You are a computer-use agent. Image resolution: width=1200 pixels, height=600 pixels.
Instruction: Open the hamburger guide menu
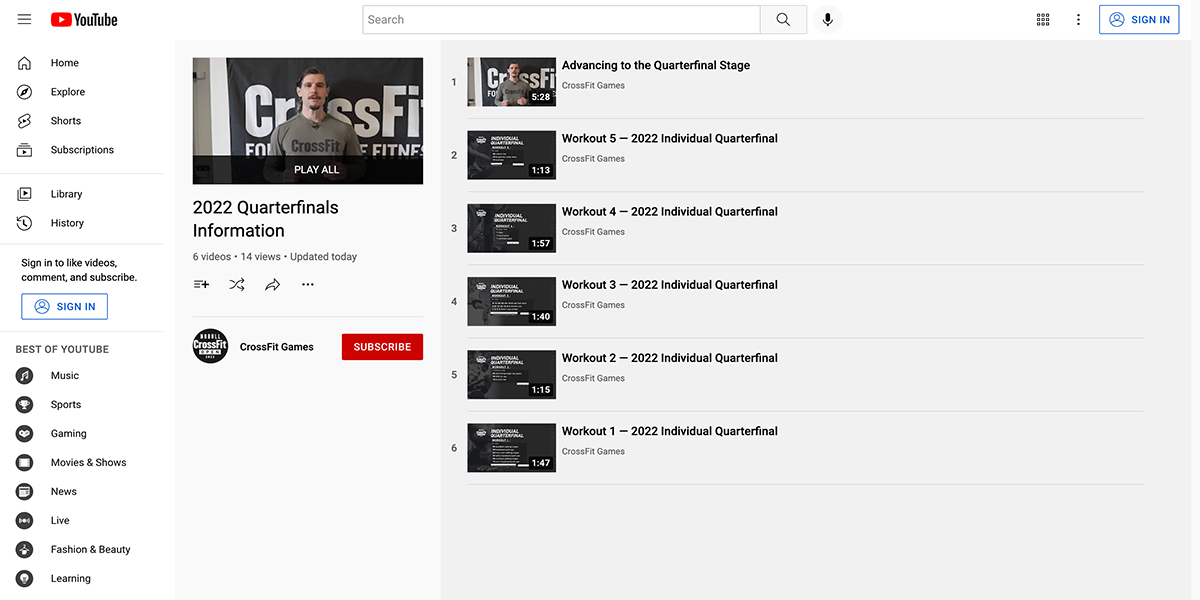(x=25, y=19)
